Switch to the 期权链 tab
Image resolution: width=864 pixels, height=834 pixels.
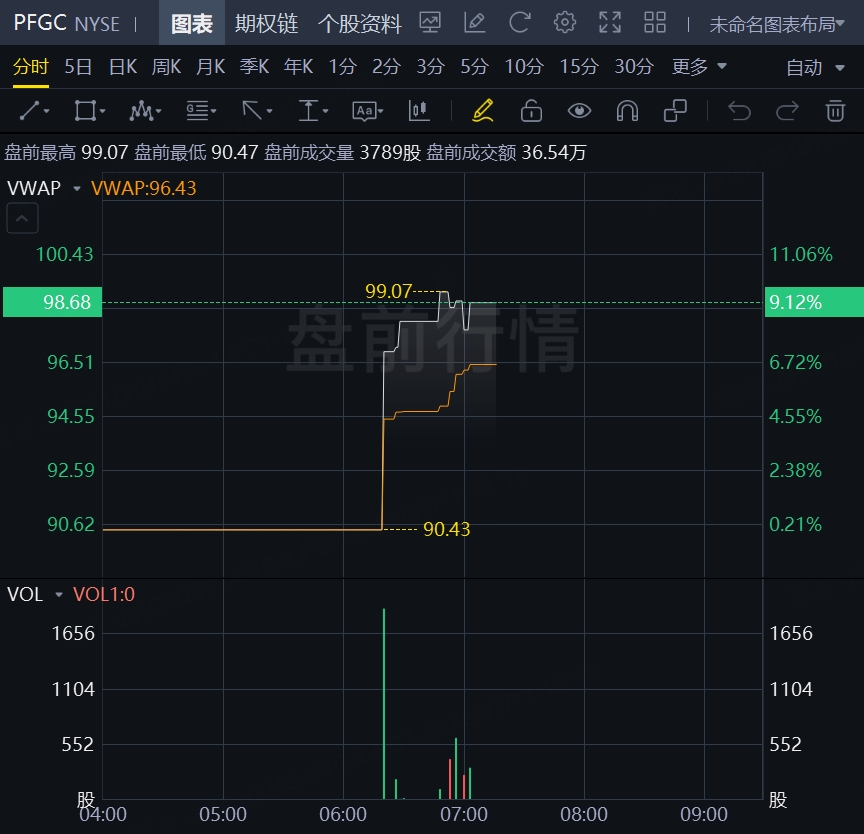click(267, 24)
